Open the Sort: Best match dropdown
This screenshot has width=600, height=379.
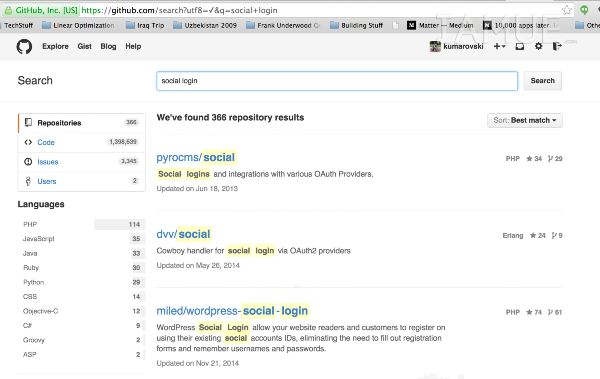(525, 120)
